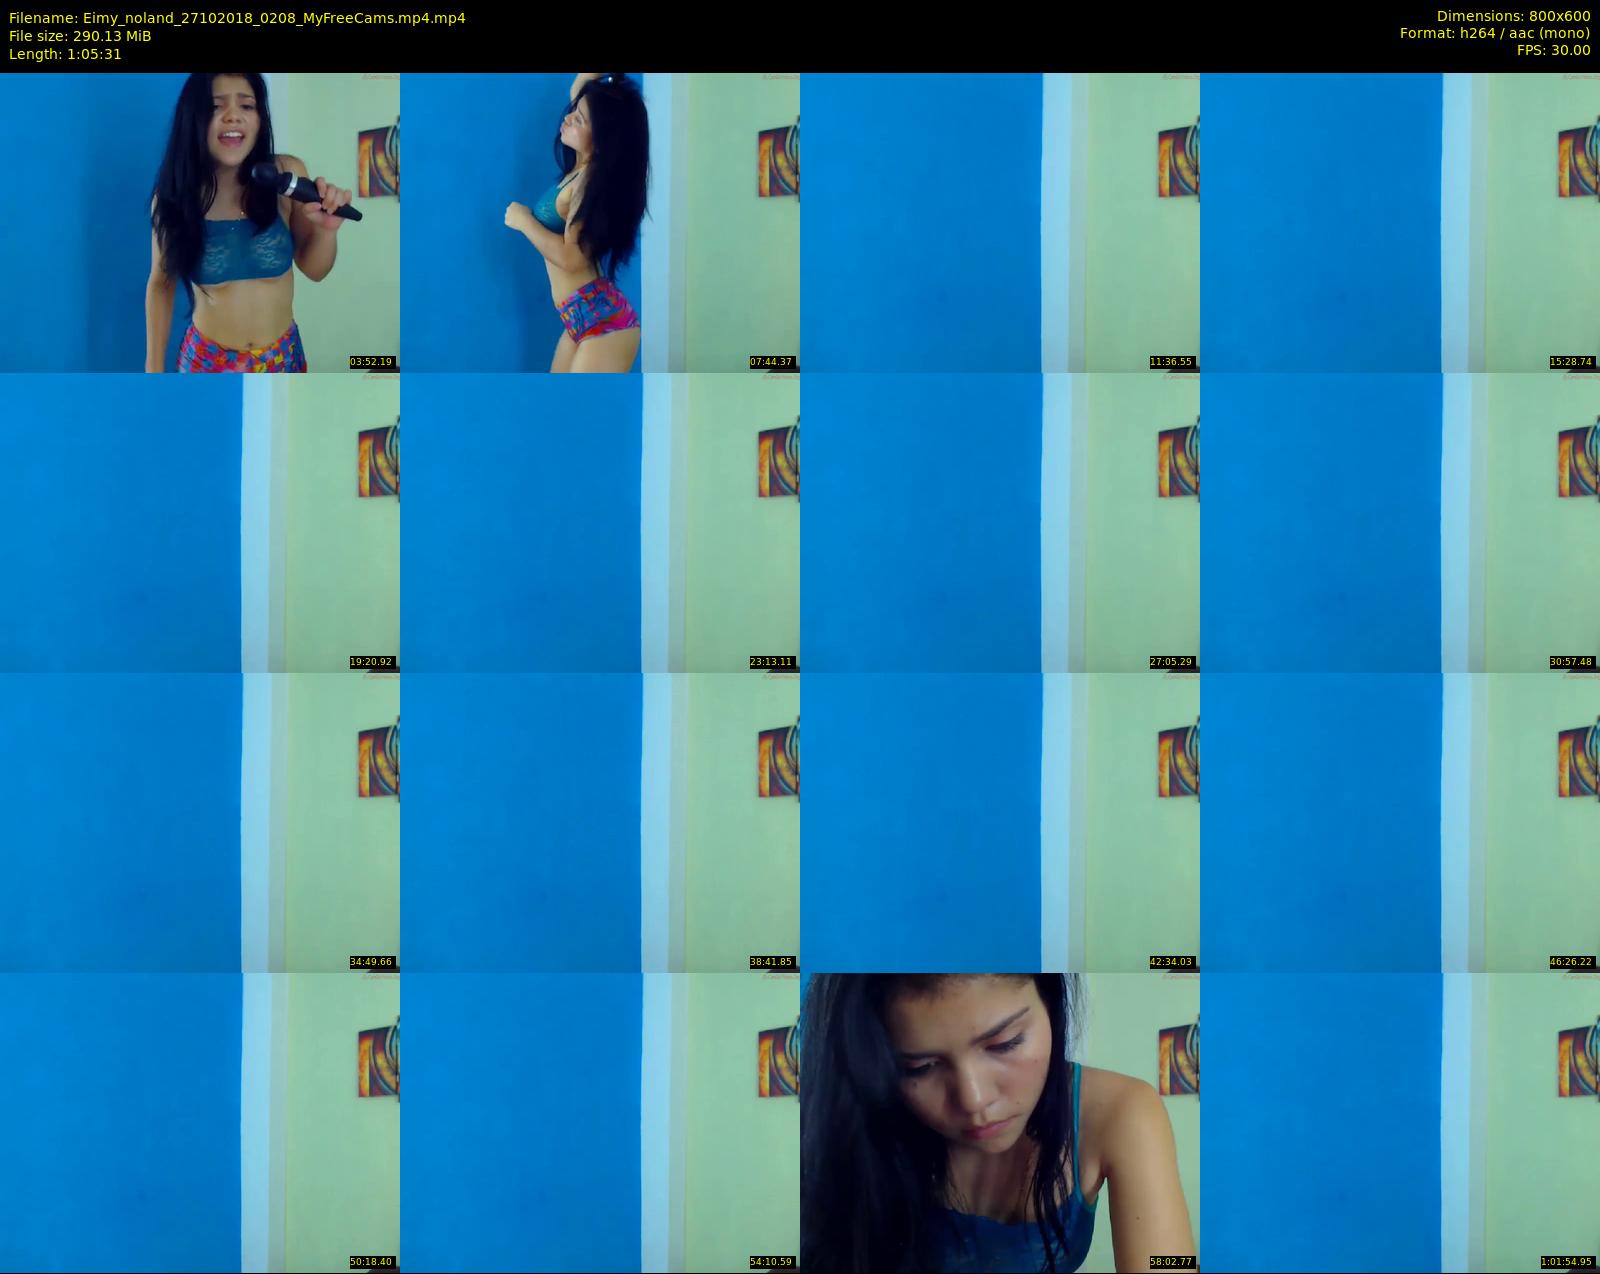Pick the thumbnail timestamped 30:57.48
The image size is (1600, 1274).
coord(1400,522)
